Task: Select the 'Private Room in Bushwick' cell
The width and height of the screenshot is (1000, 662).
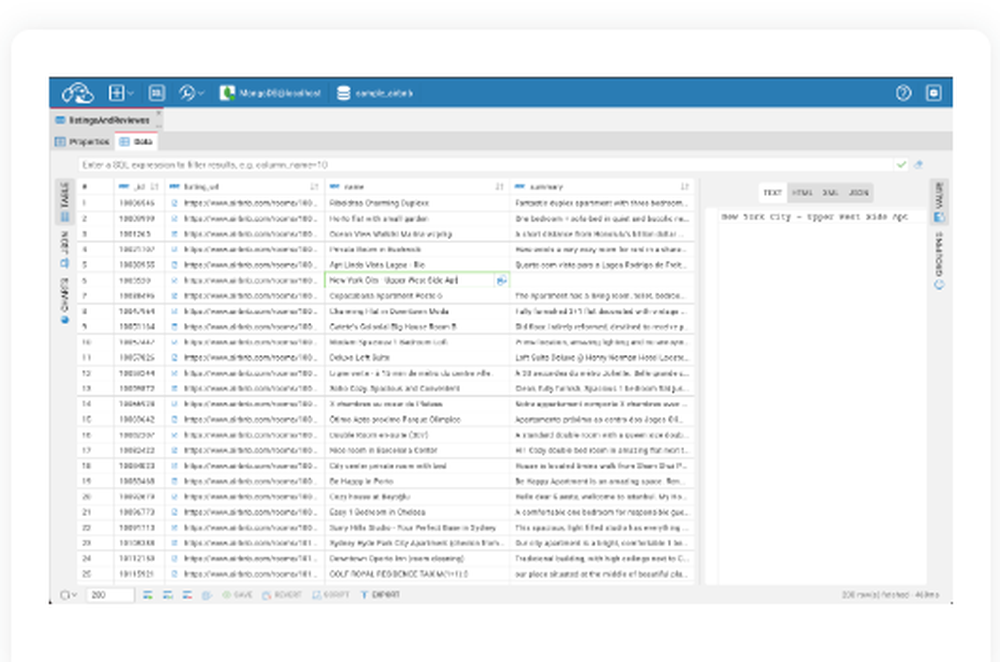Action: tap(417, 249)
